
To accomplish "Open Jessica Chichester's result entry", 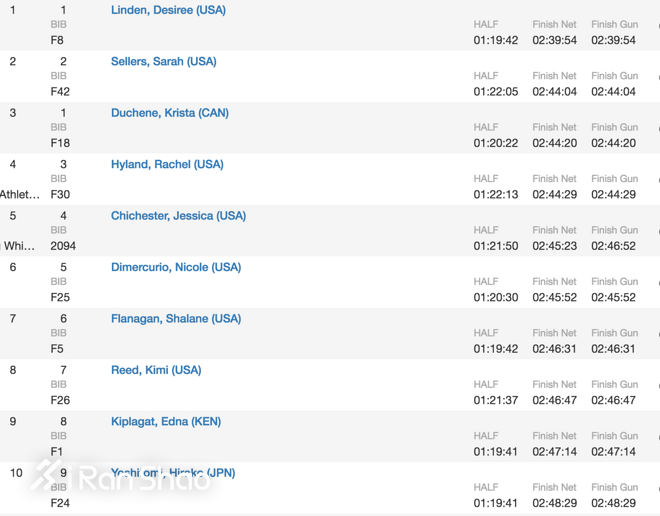I will (x=178, y=216).
